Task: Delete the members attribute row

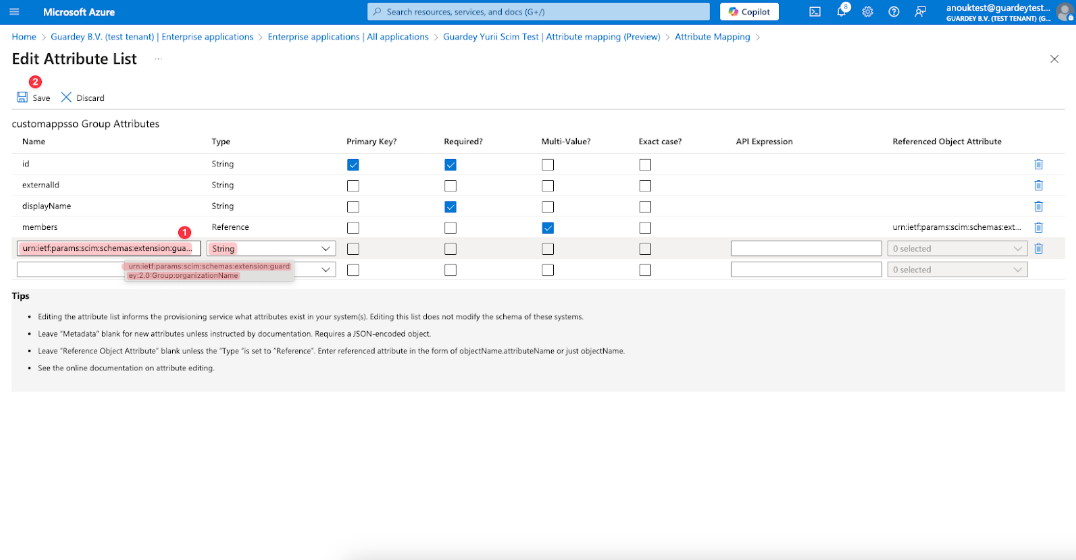Action: (1038, 227)
